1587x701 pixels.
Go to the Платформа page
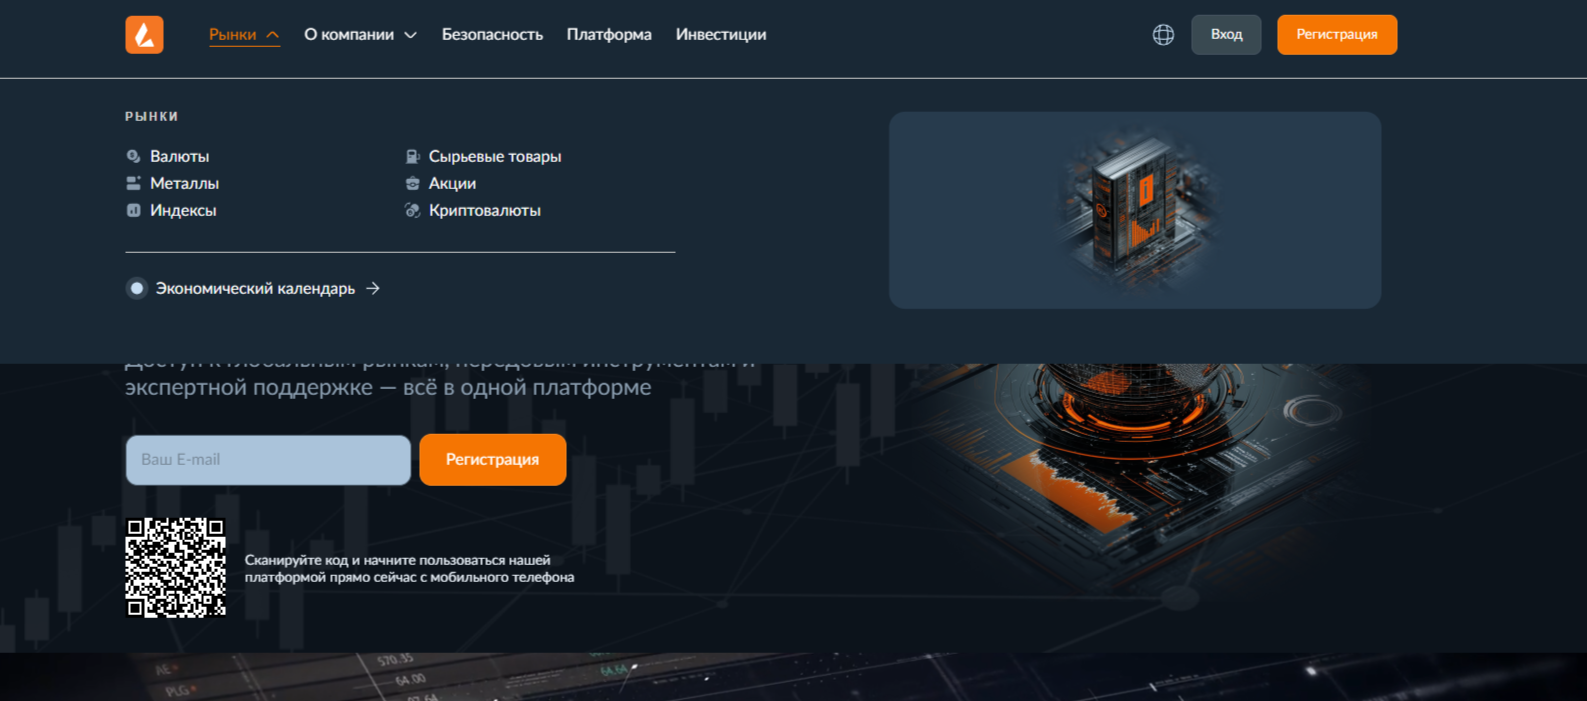tap(609, 35)
